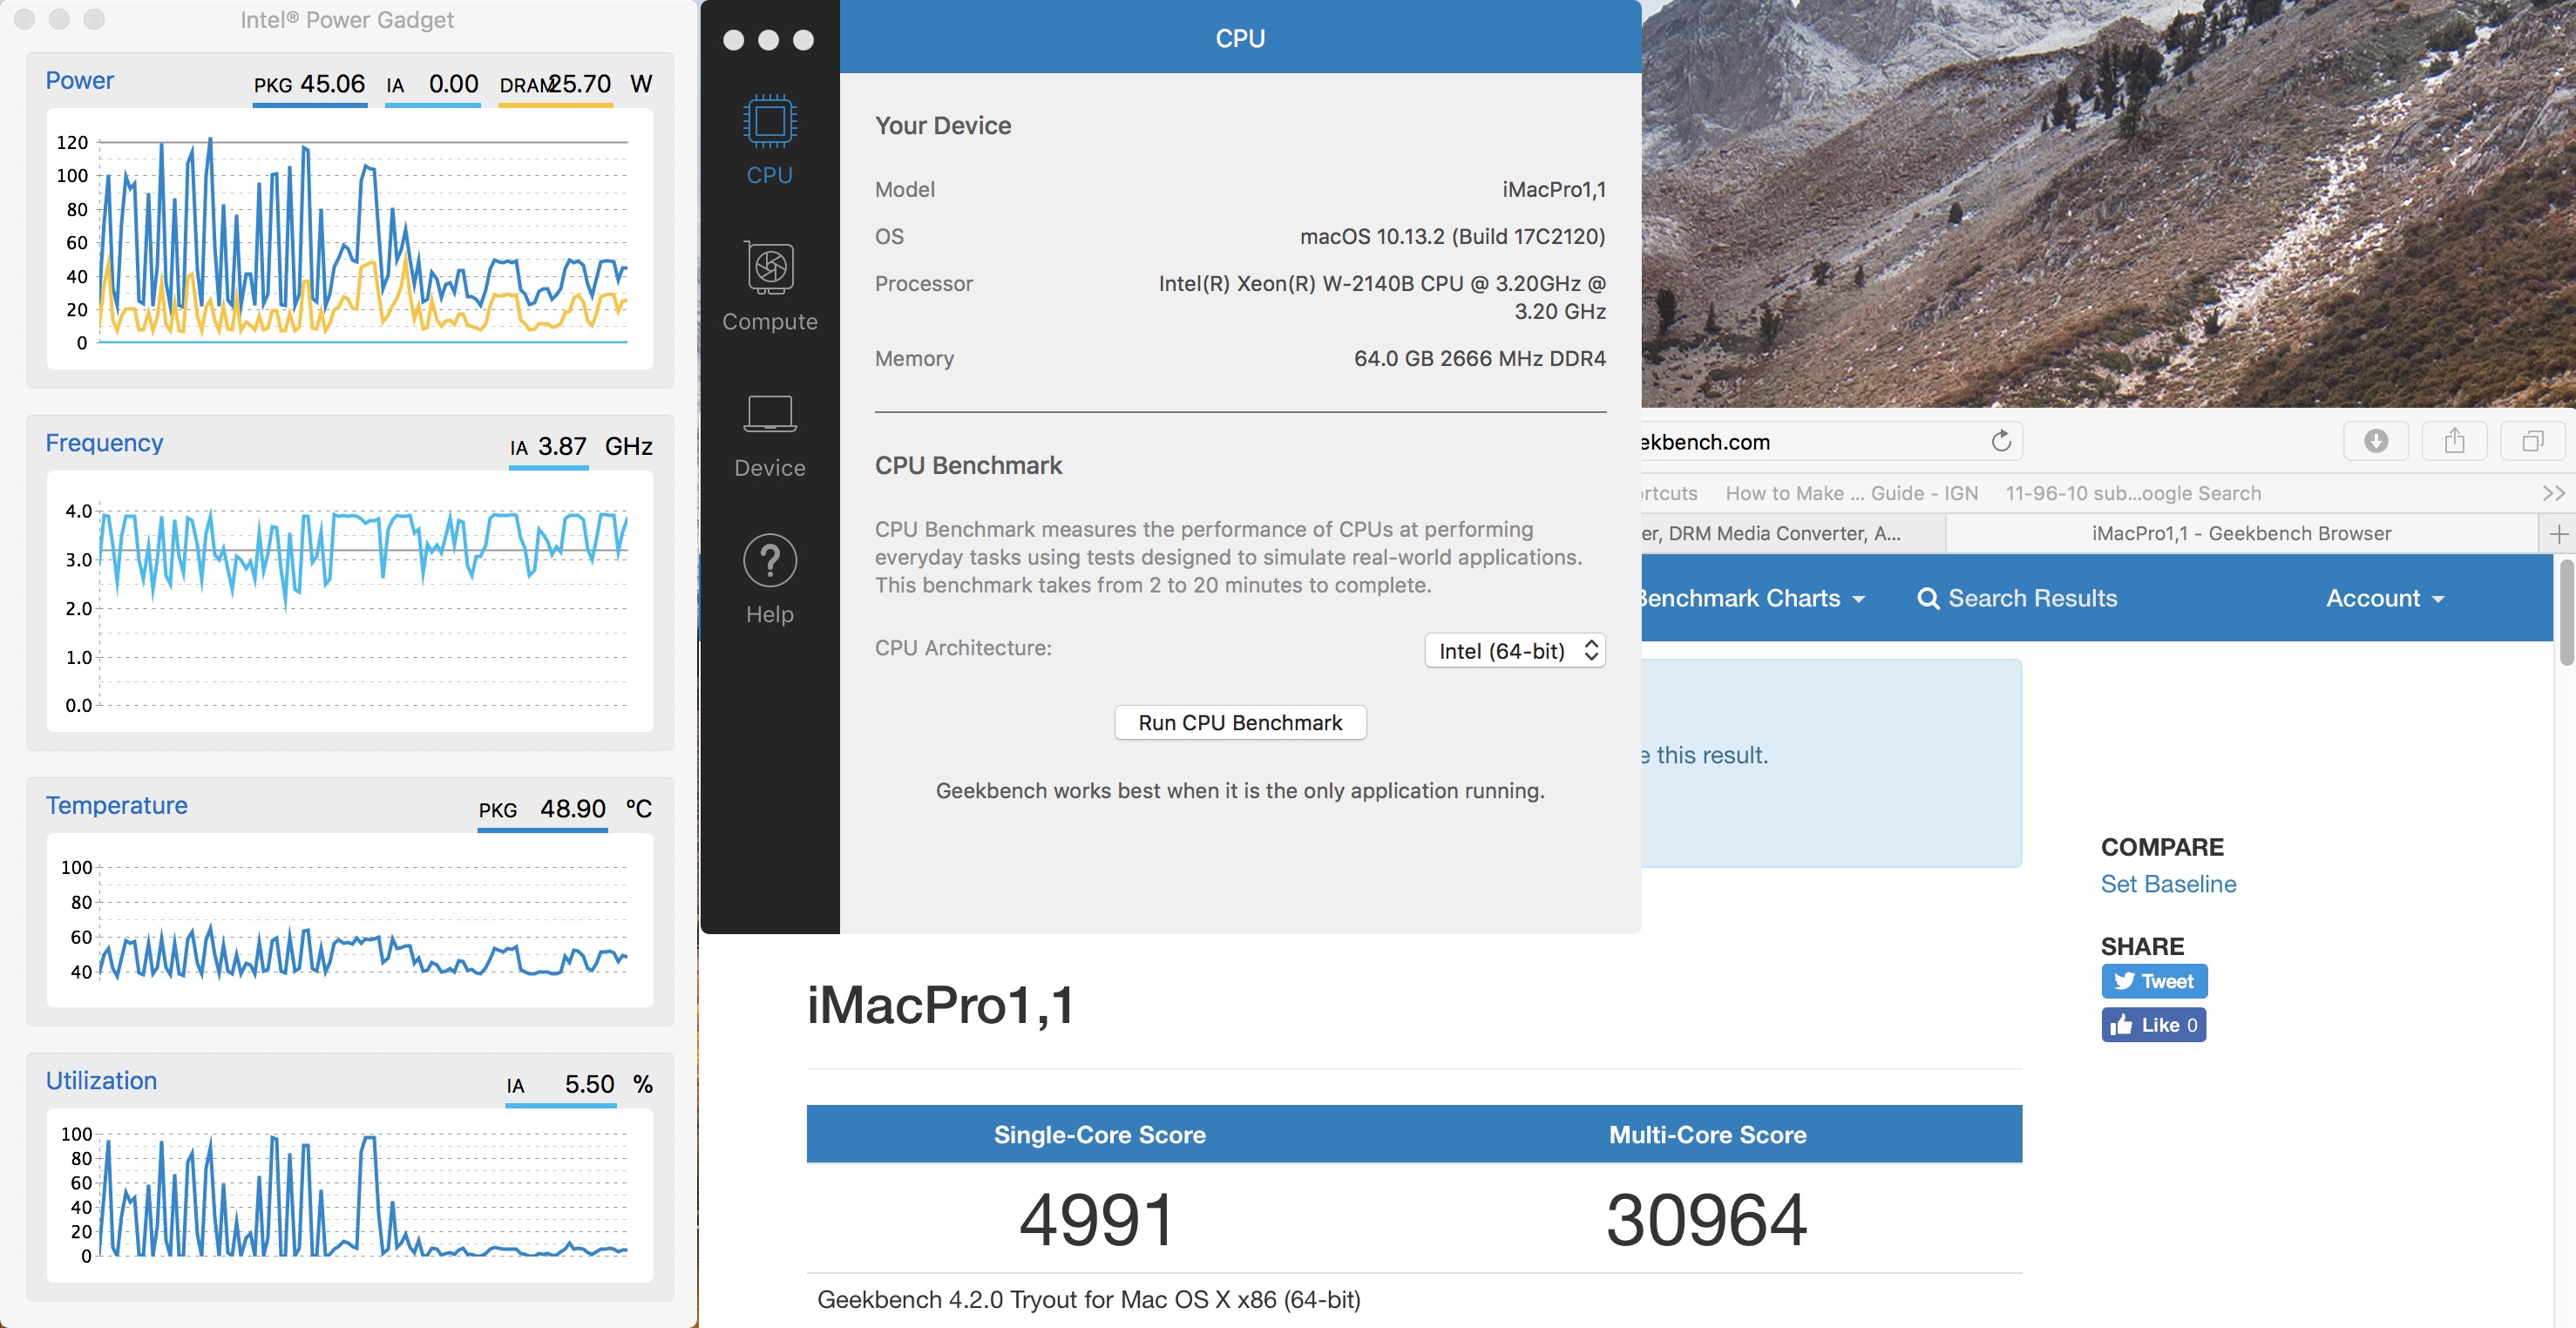This screenshot has height=1328, width=2576.
Task: Expand hidden bookmarks with the double chevron
Action: [2553, 493]
